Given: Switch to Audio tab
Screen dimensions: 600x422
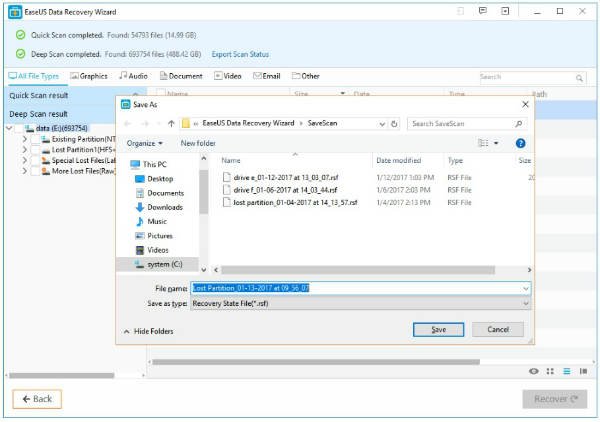Looking at the screenshot, I should [x=133, y=76].
